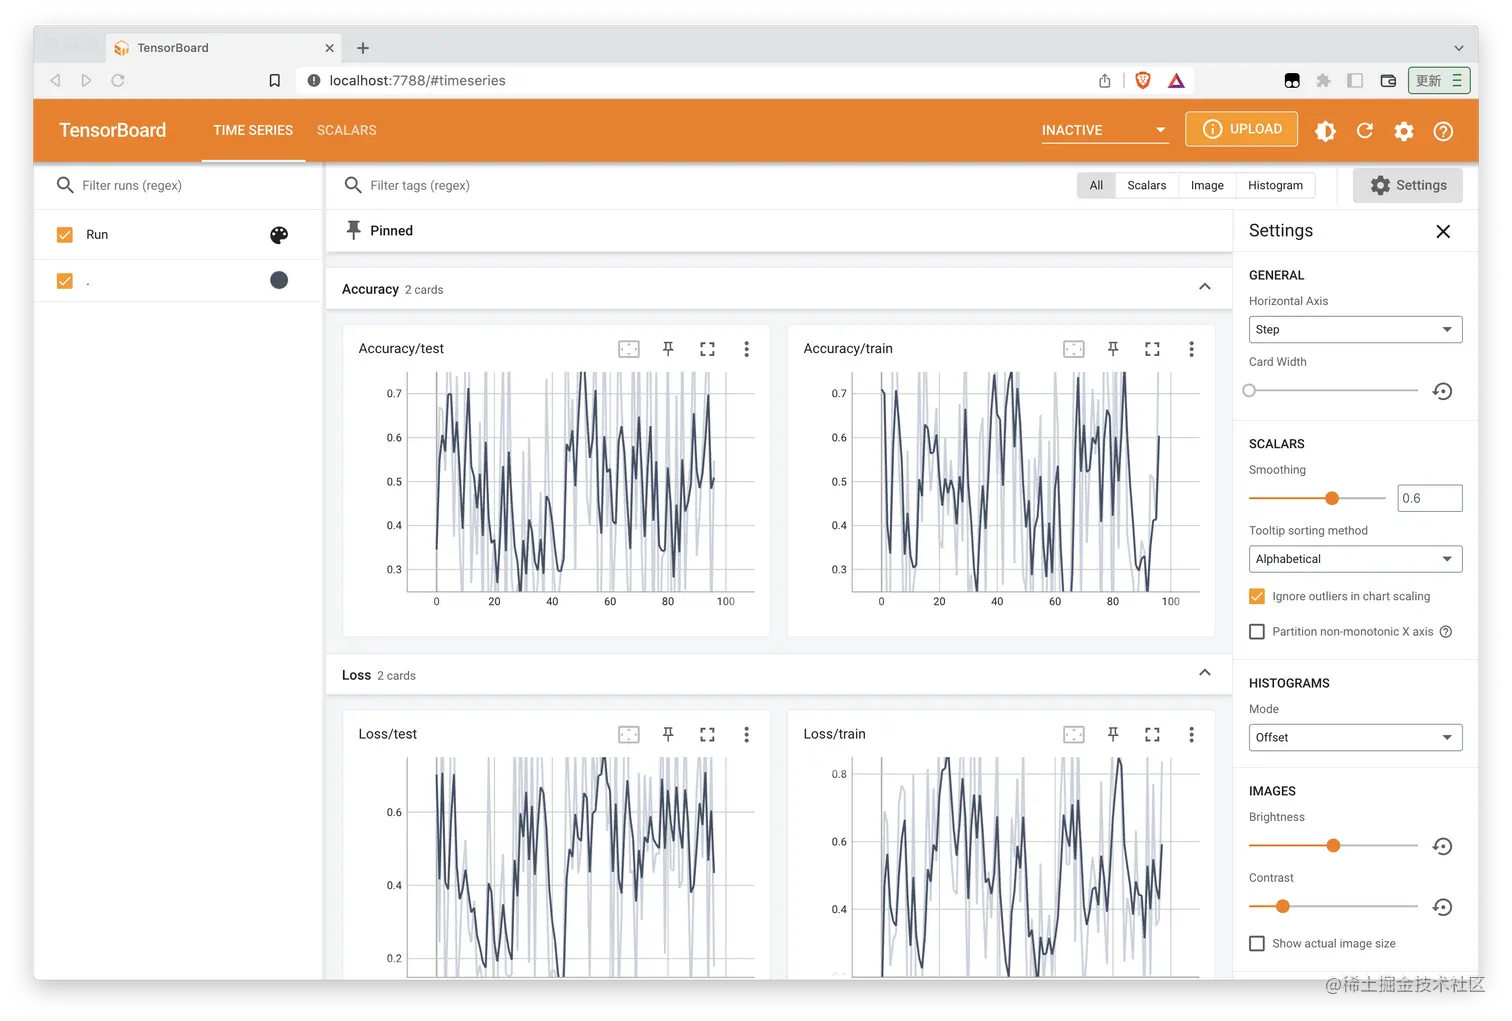1512x1021 pixels.
Task: Open the Horizontal Axis Step dropdown
Action: (1355, 329)
